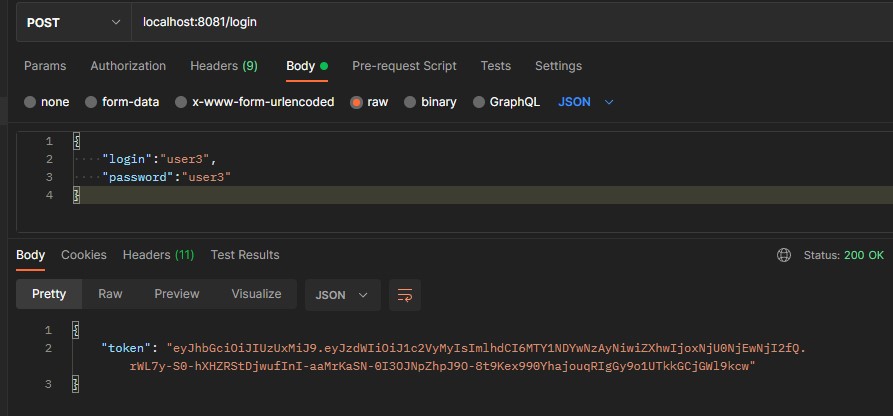Switch to the Raw response view
Screen dimensions: 893x416
pos(110,294)
